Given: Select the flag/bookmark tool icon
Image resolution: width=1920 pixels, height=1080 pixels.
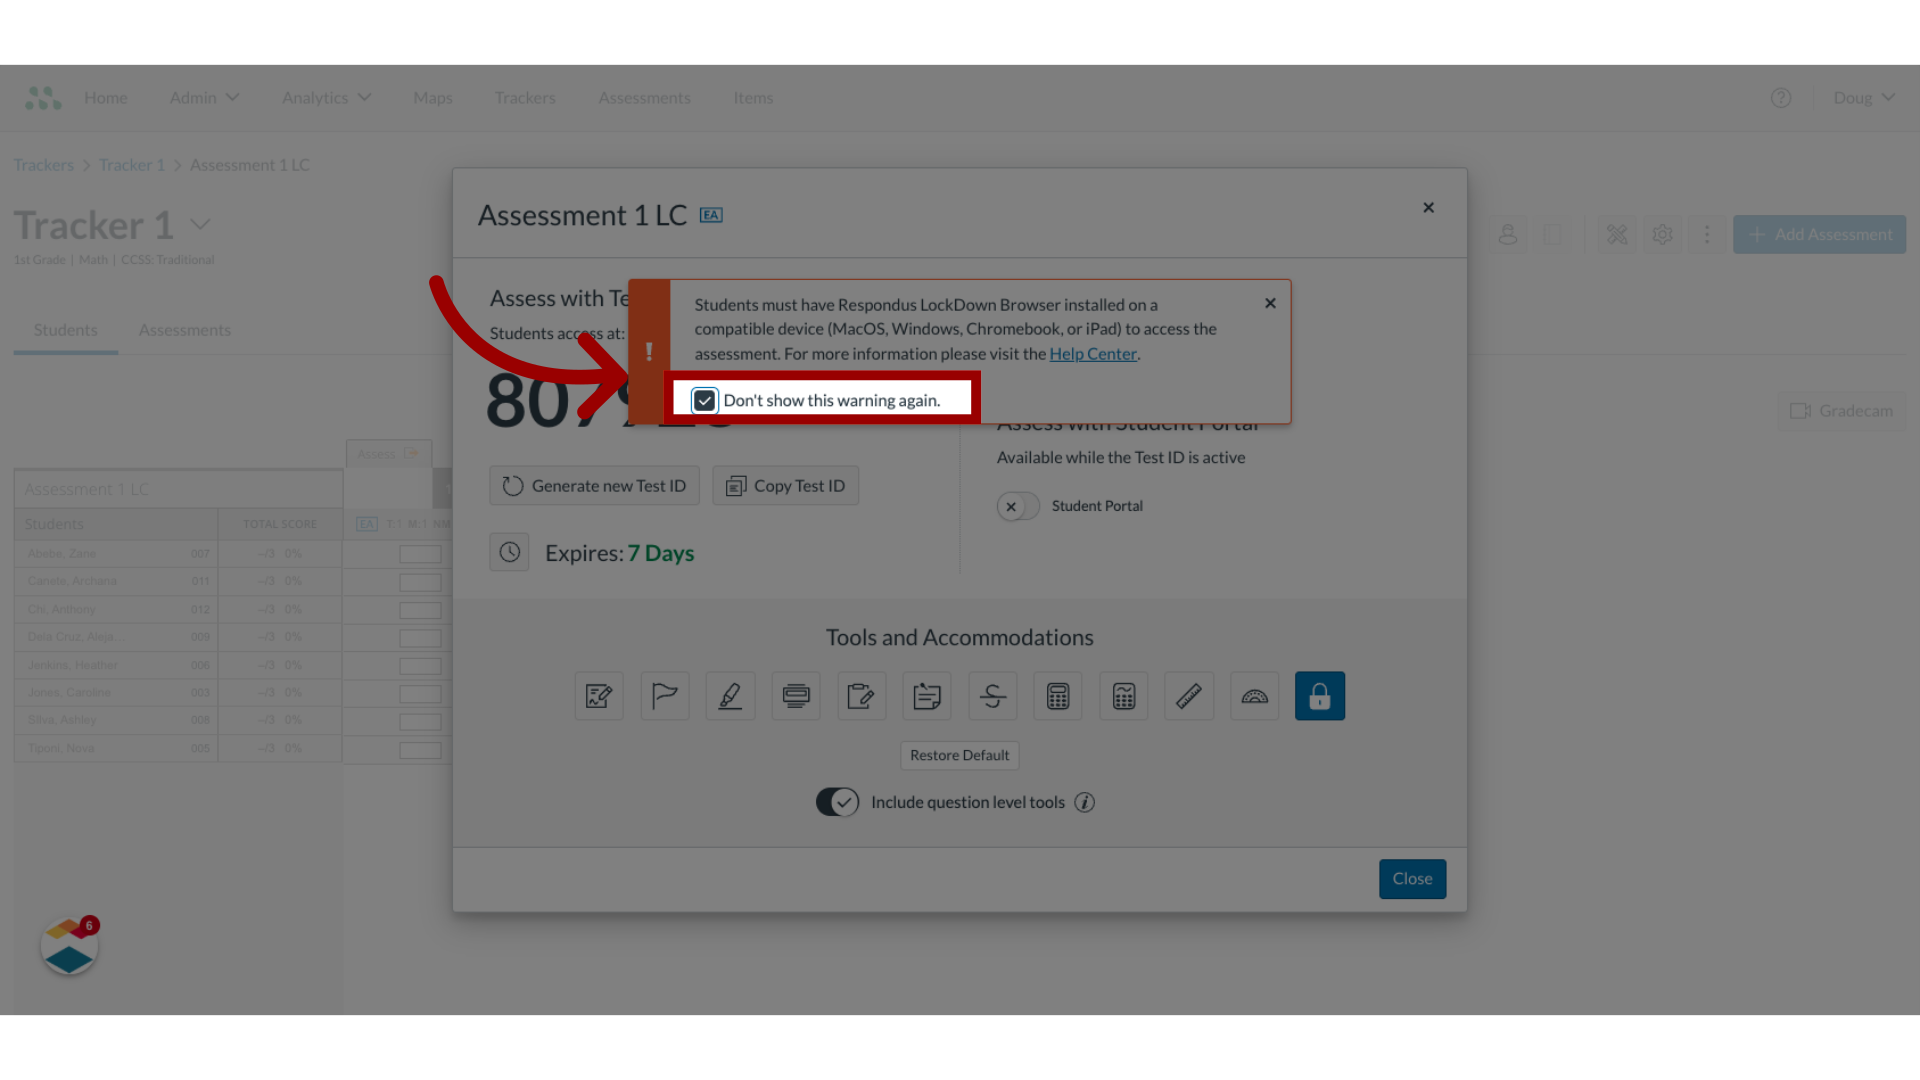Looking at the screenshot, I should point(665,695).
